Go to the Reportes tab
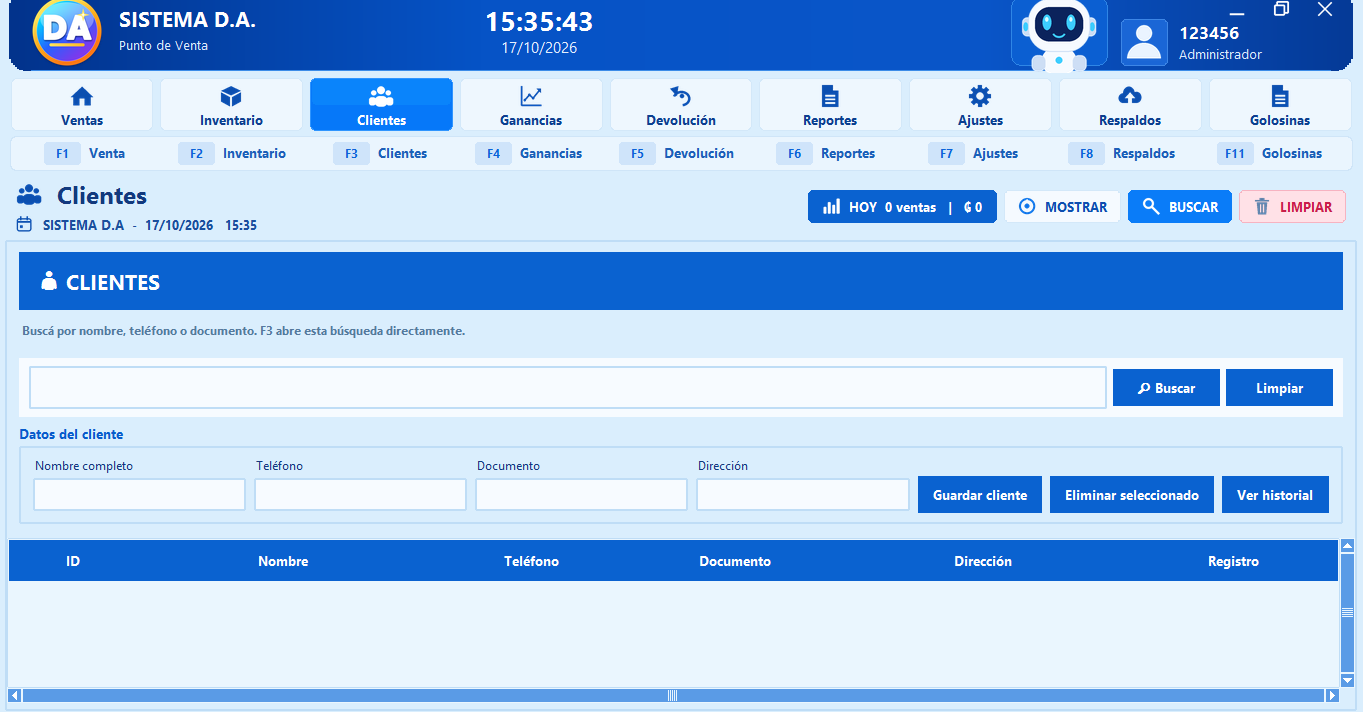The image size is (1363, 712). click(x=830, y=105)
